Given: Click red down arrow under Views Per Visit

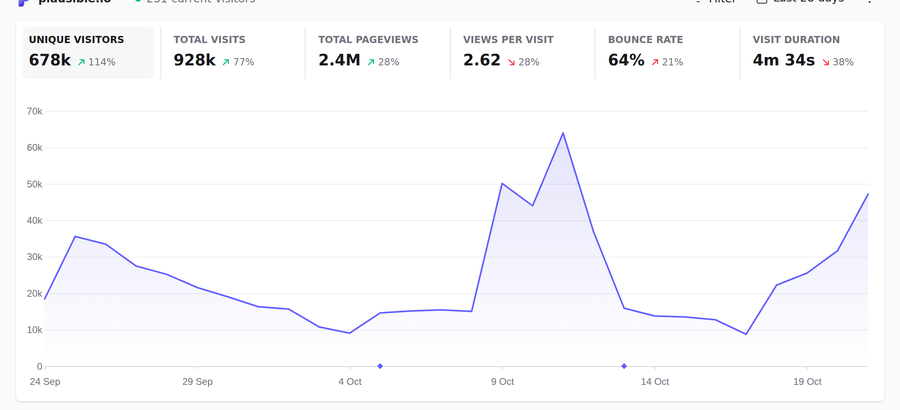Looking at the screenshot, I should [511, 62].
